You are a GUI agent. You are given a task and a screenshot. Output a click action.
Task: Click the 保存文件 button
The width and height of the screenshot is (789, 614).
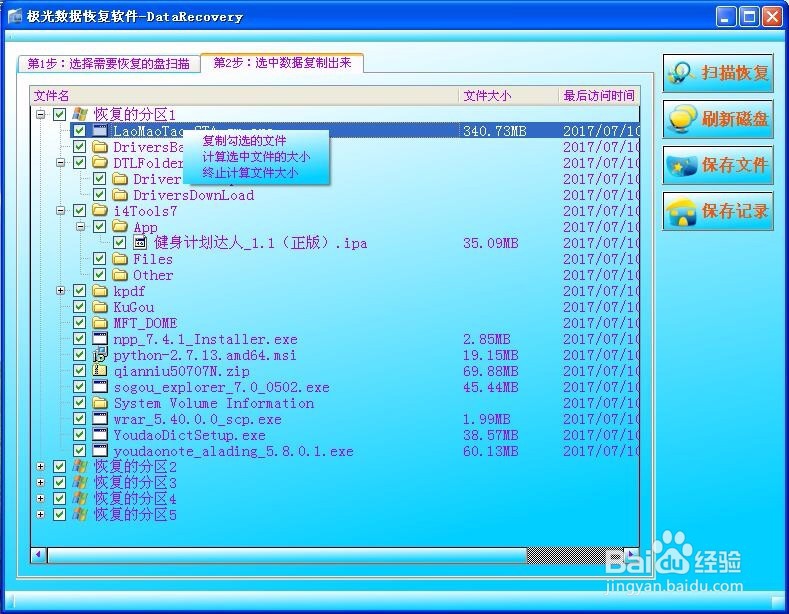(x=718, y=165)
